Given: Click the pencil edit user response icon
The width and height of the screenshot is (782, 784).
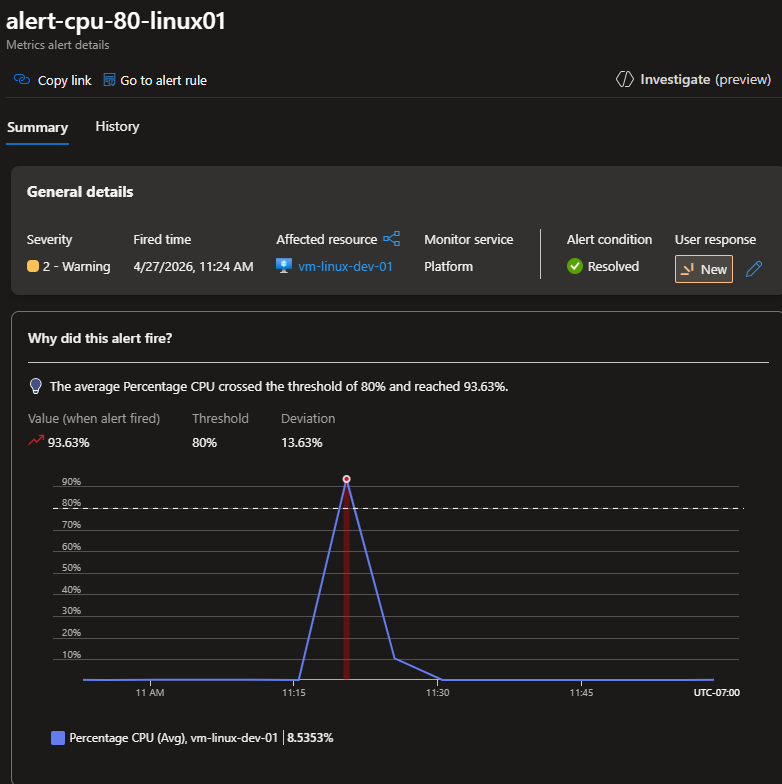Looking at the screenshot, I should 754,269.
